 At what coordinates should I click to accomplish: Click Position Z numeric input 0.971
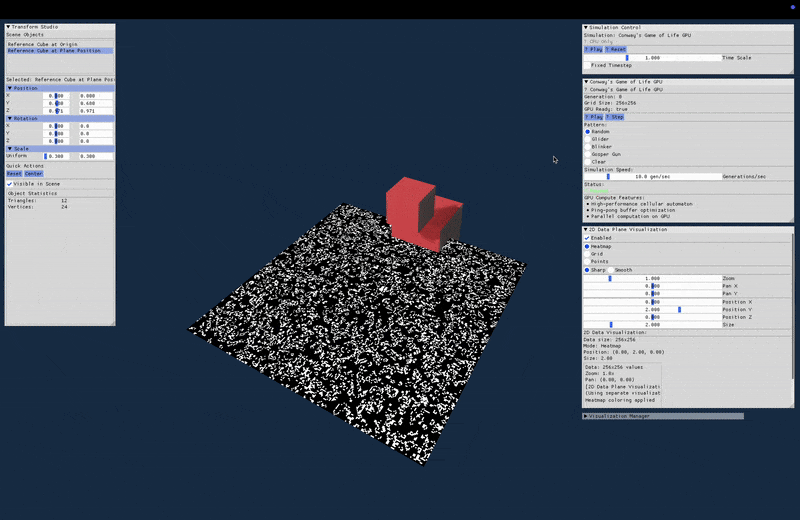click(95, 111)
